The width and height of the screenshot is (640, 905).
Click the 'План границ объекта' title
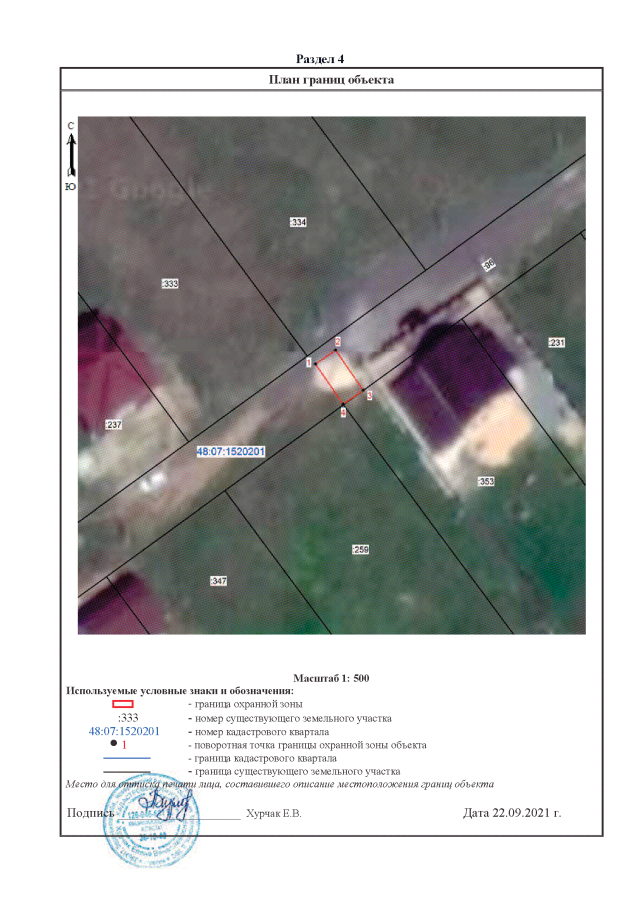332,79
